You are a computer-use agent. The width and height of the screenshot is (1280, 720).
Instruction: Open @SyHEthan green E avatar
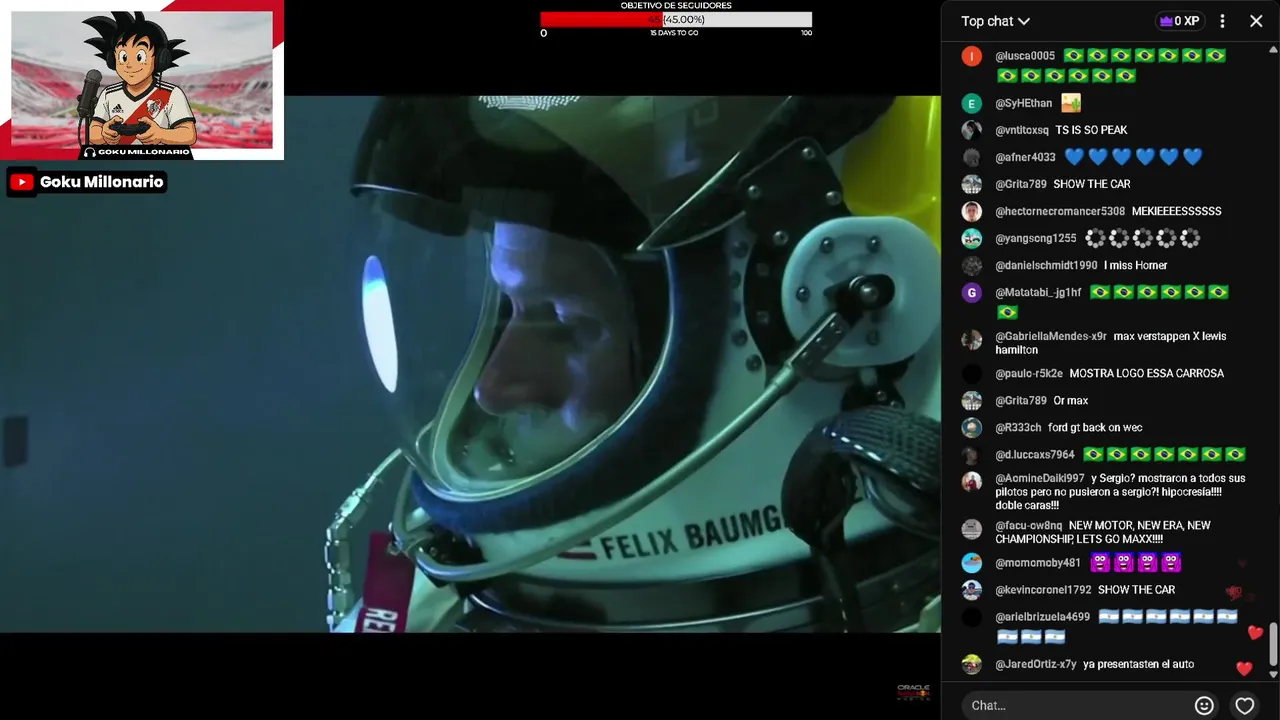pyautogui.click(x=972, y=103)
